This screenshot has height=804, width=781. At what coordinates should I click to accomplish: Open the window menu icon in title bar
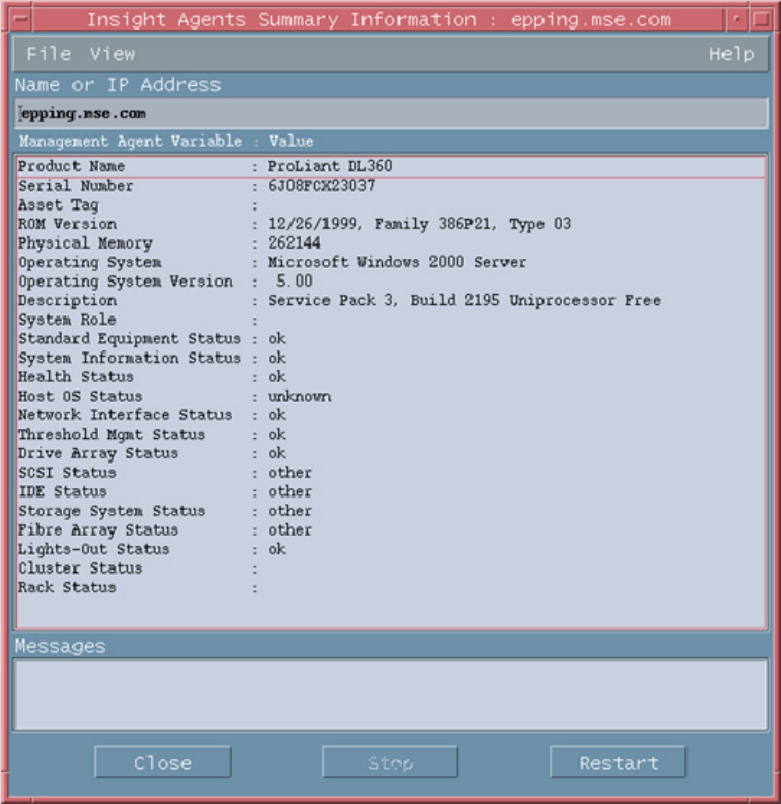pos(21,19)
